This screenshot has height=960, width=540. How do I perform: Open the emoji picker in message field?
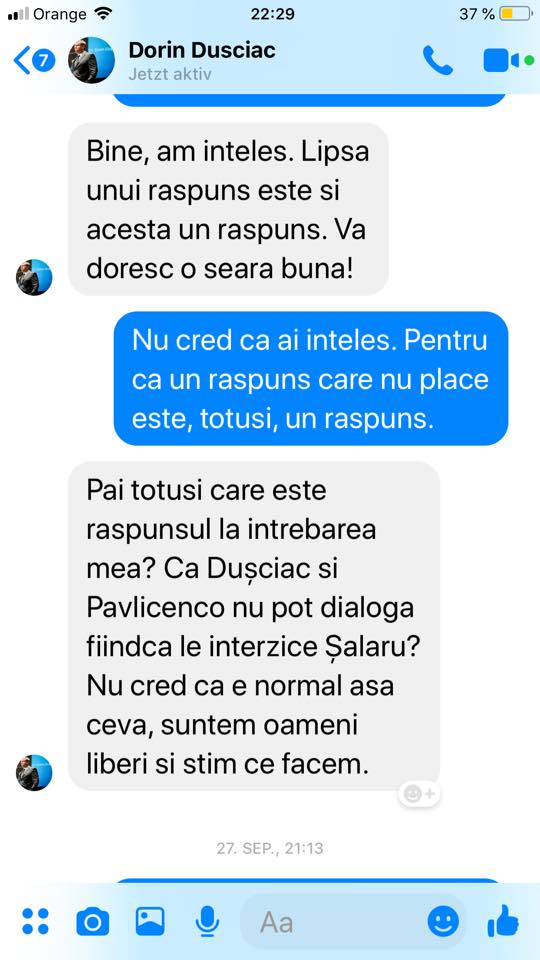click(x=443, y=921)
